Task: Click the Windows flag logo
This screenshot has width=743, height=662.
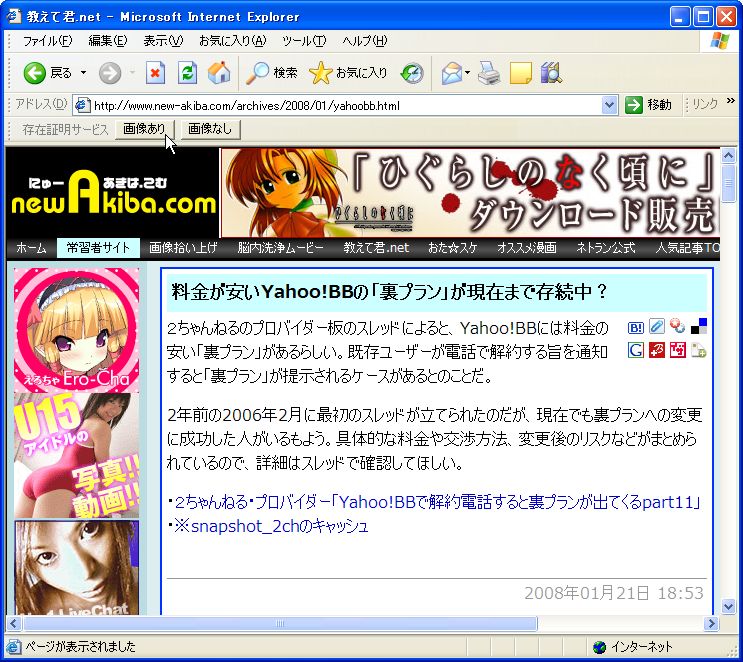Action: click(x=720, y=41)
